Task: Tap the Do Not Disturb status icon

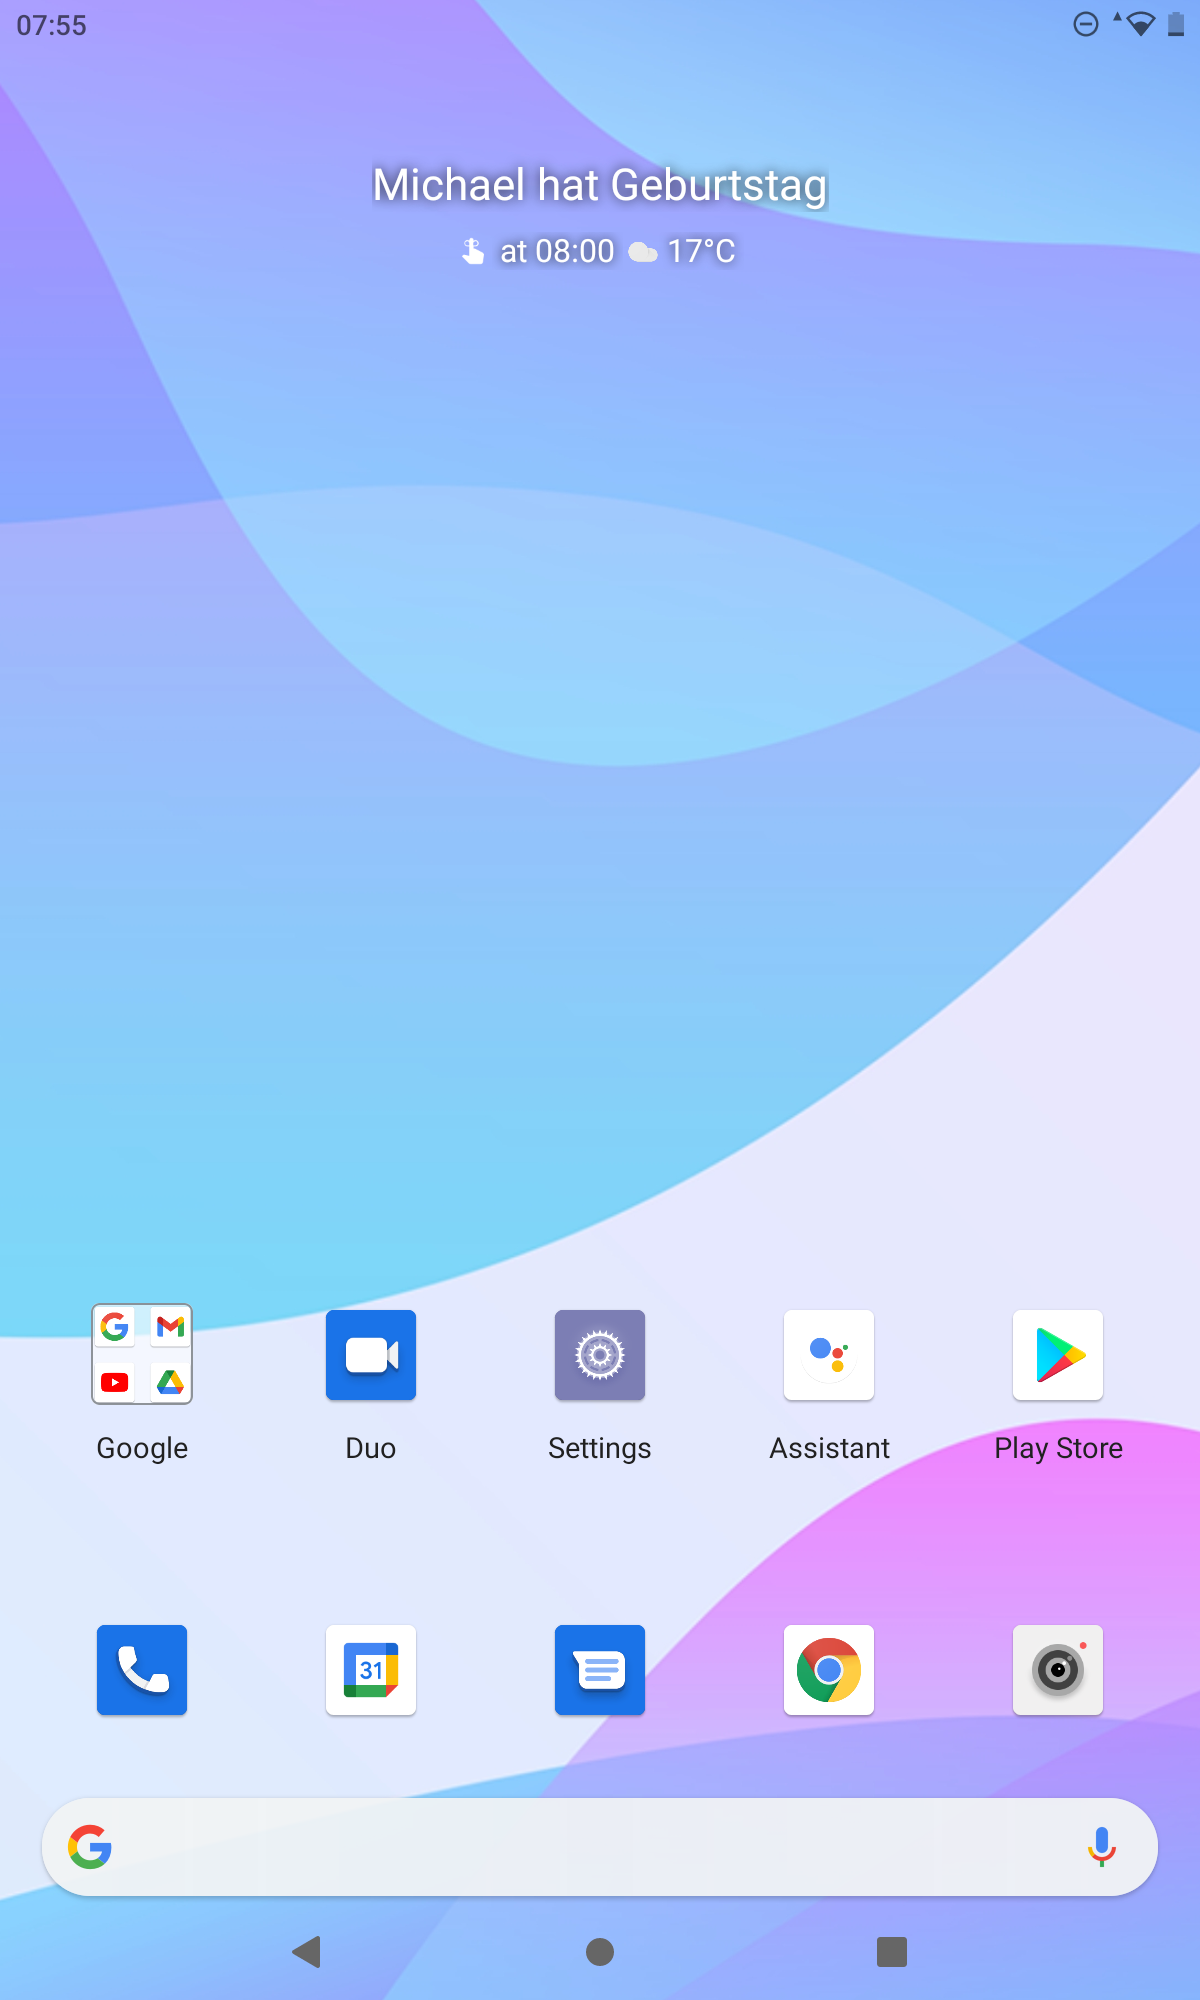Action: point(1085,24)
